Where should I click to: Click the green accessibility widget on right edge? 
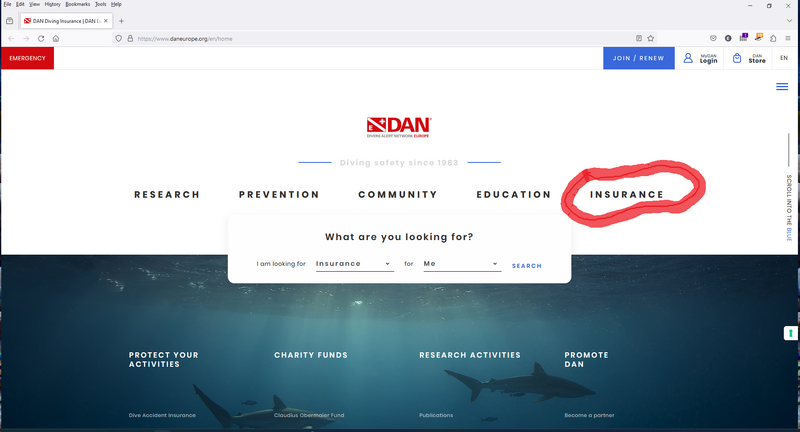pos(791,333)
